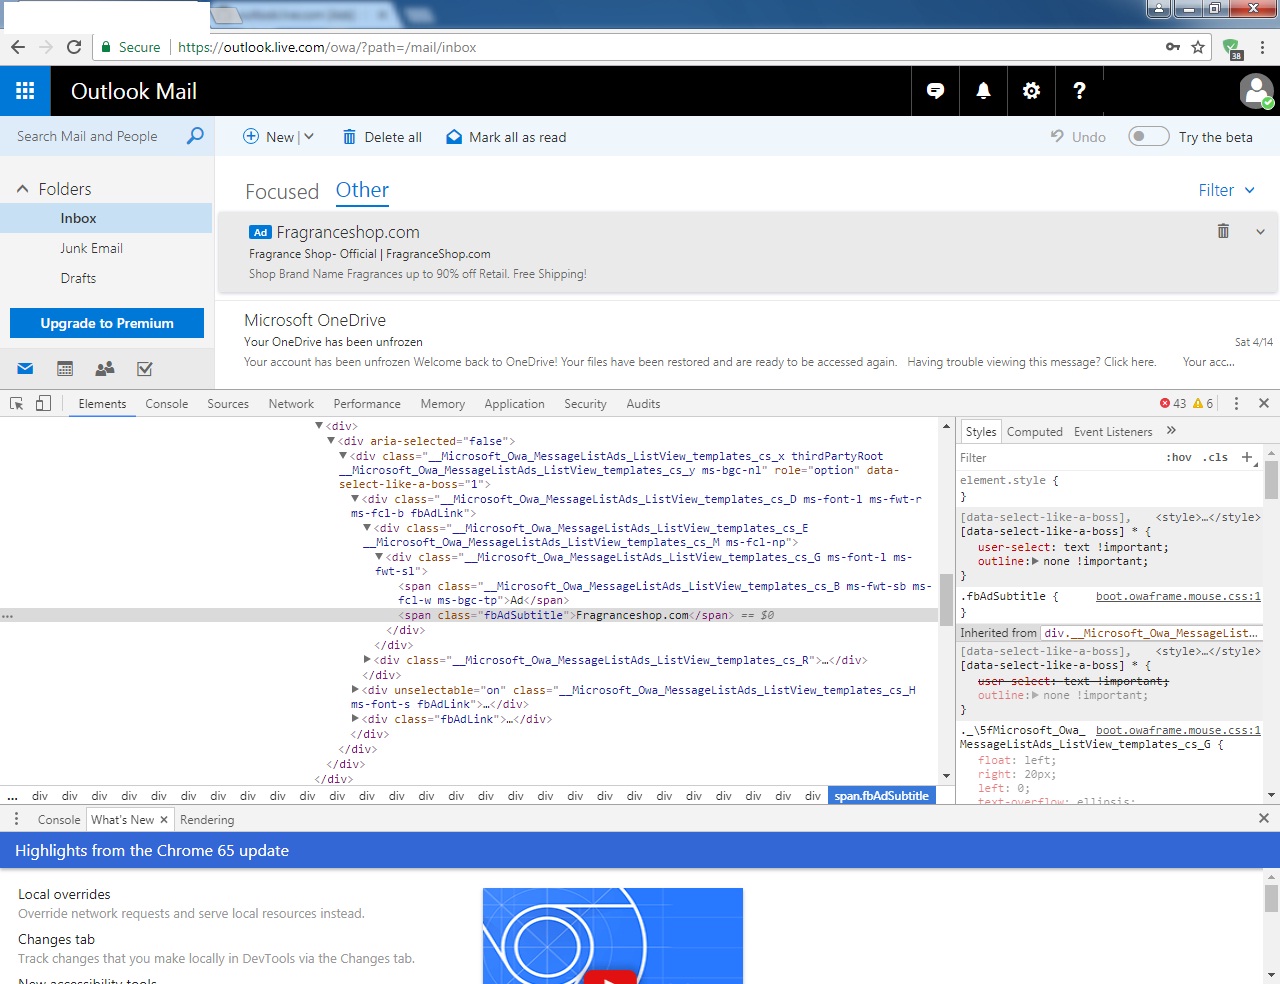This screenshot has width=1280, height=984.
Task: Delete the Fragranceshop.com ad with trash icon
Action: pyautogui.click(x=1222, y=231)
